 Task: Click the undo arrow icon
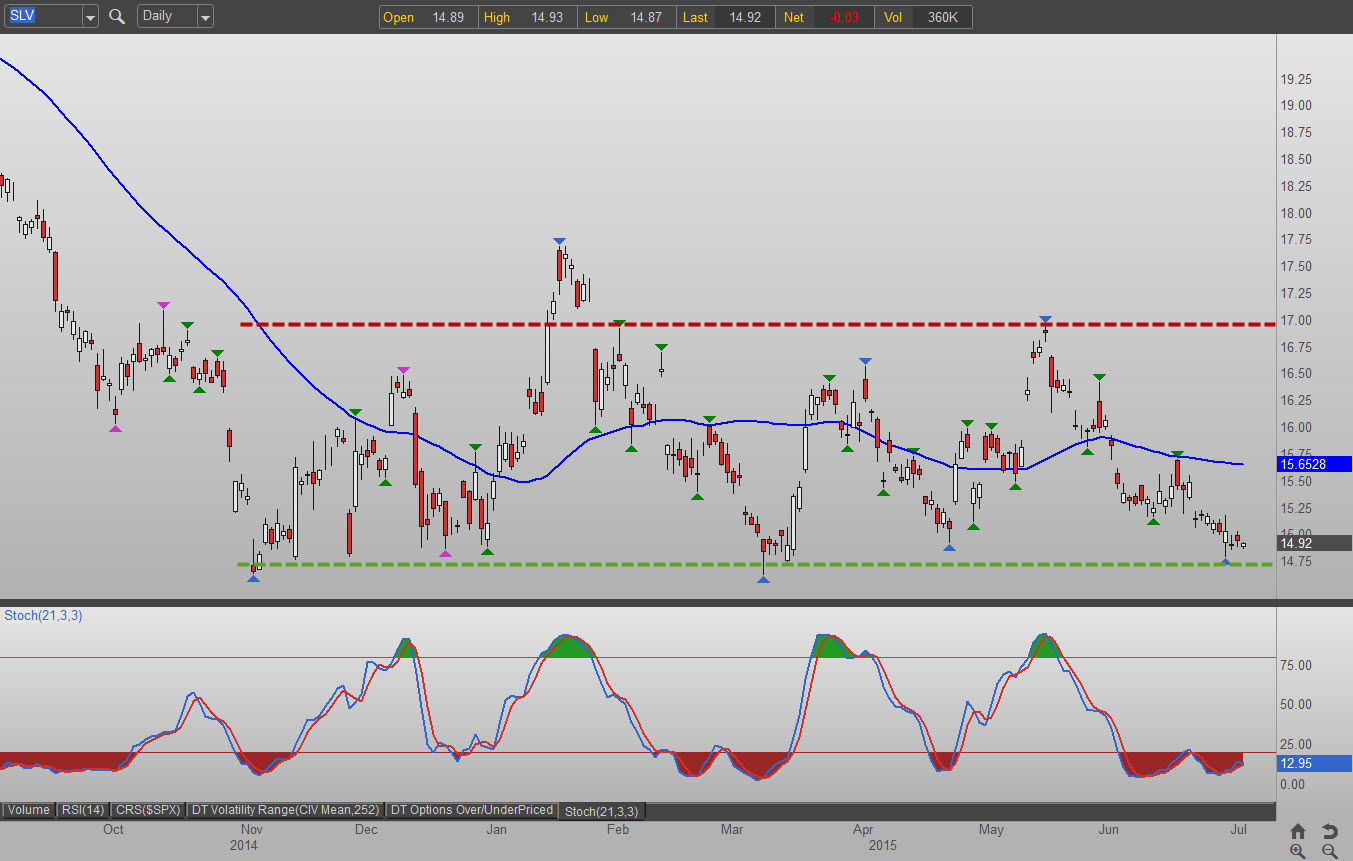click(x=1329, y=831)
